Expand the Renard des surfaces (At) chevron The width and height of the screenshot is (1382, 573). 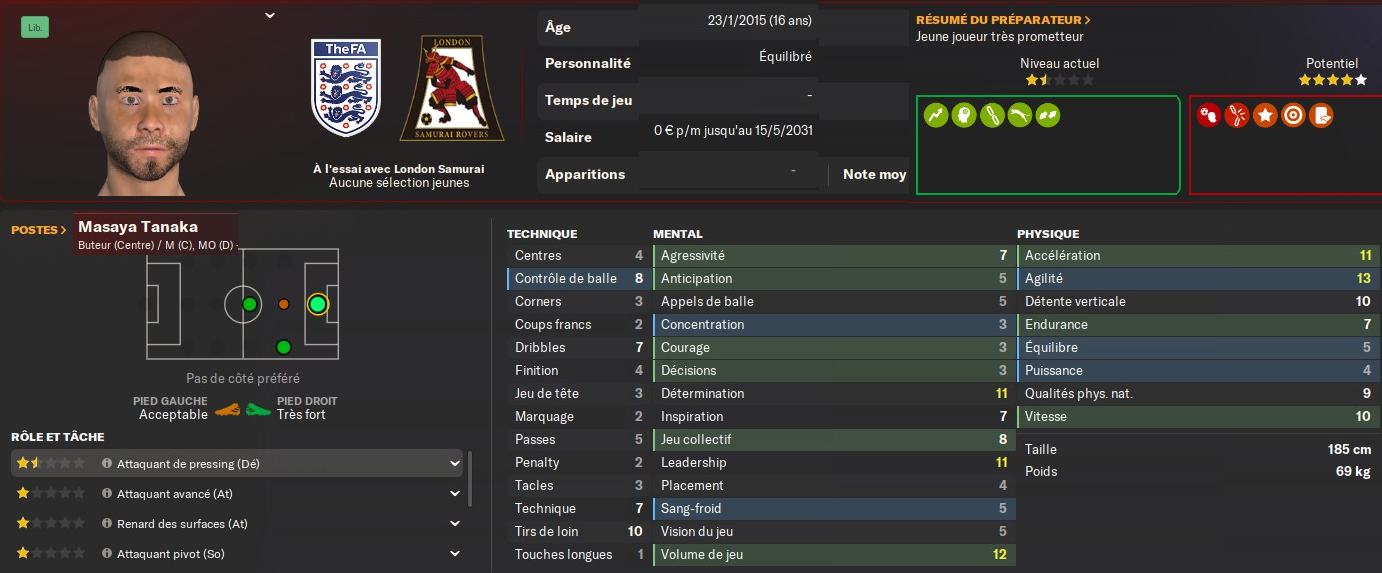point(455,524)
